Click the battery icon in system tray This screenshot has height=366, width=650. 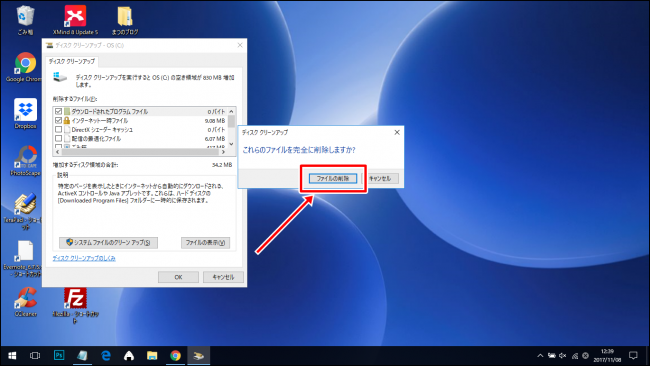[552, 356]
